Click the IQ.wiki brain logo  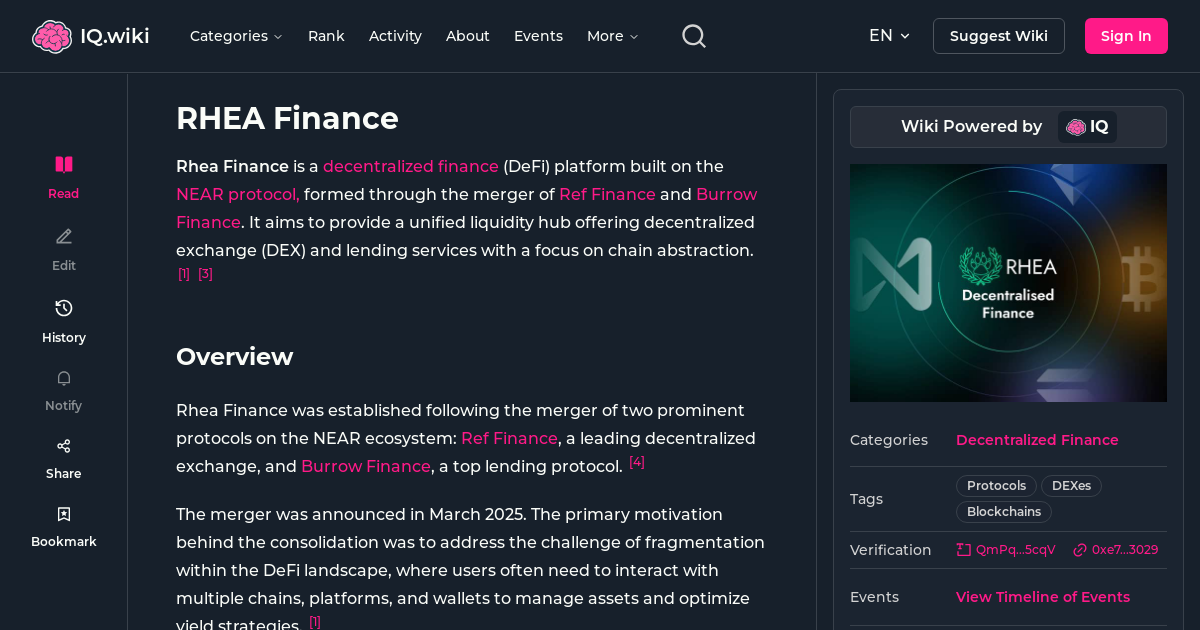tap(52, 35)
